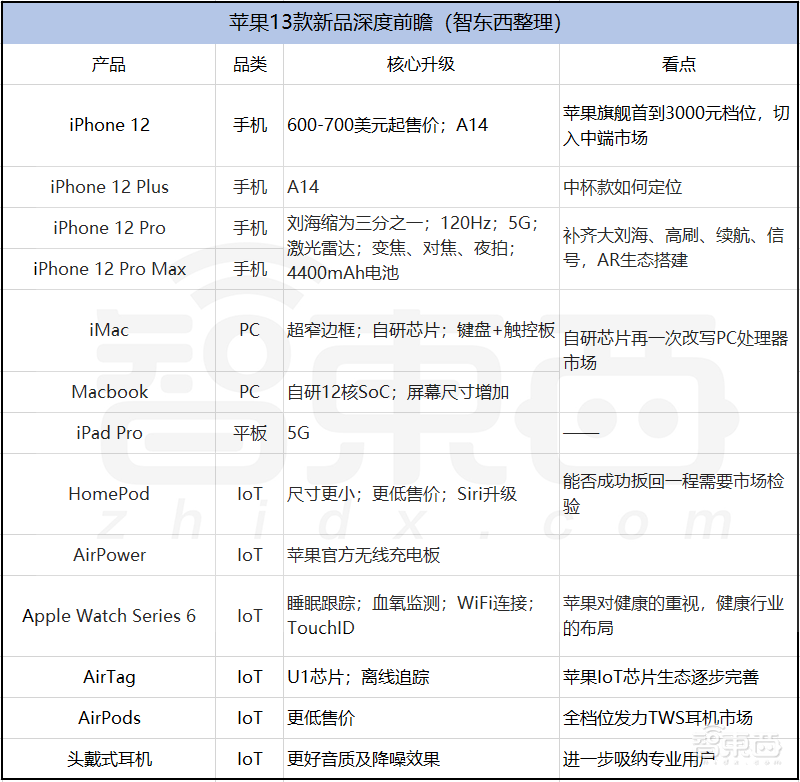The image size is (800, 782).
Task: Click the Apple Watch Series 6 cell
Action: 109,616
